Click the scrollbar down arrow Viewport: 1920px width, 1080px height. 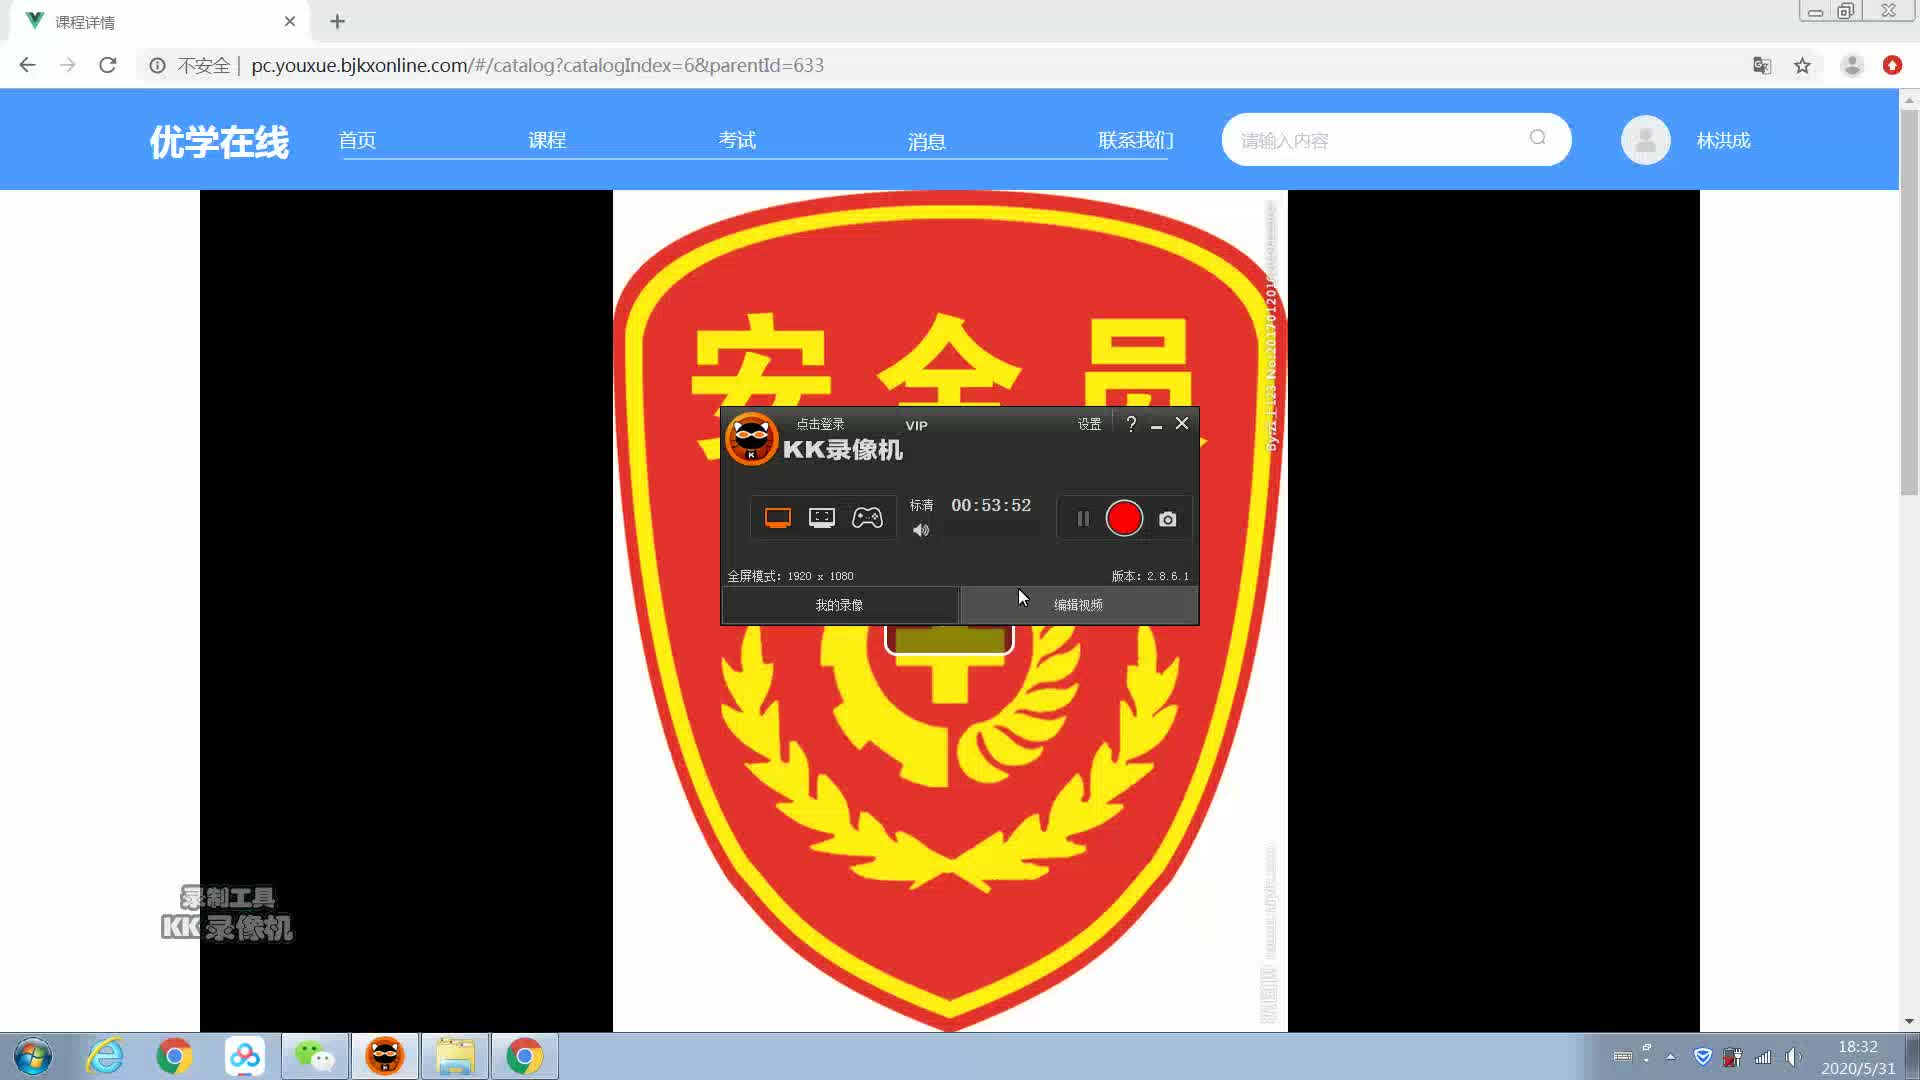(1909, 1021)
